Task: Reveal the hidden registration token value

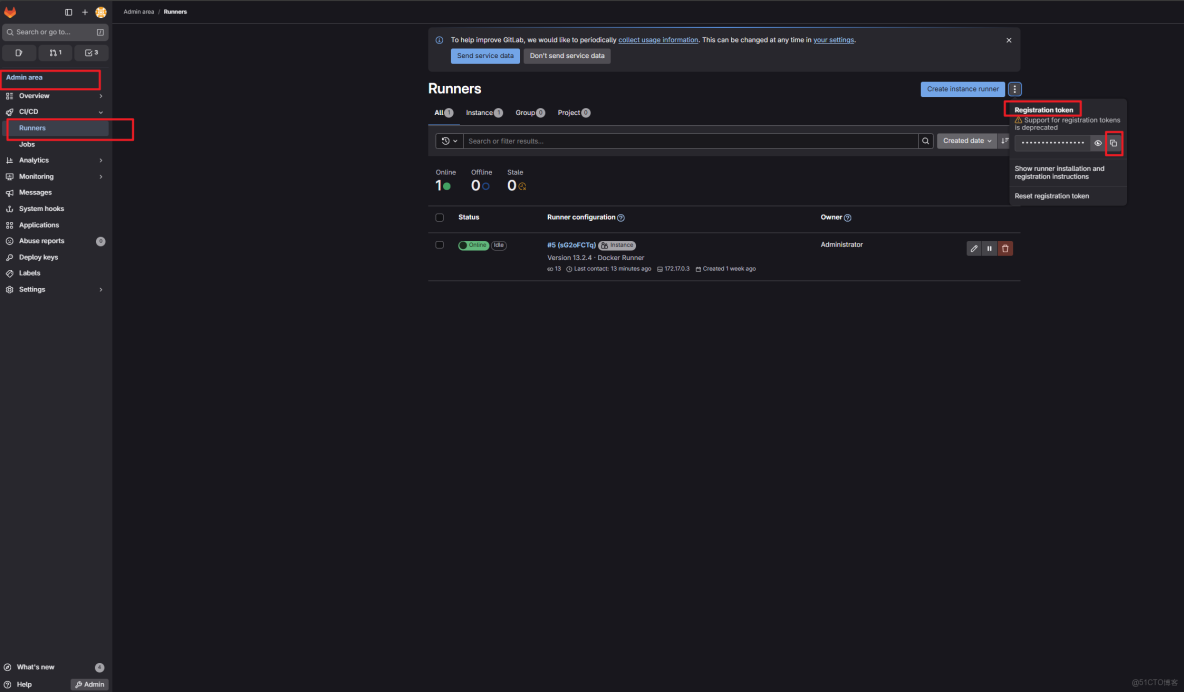Action: 1097,143
